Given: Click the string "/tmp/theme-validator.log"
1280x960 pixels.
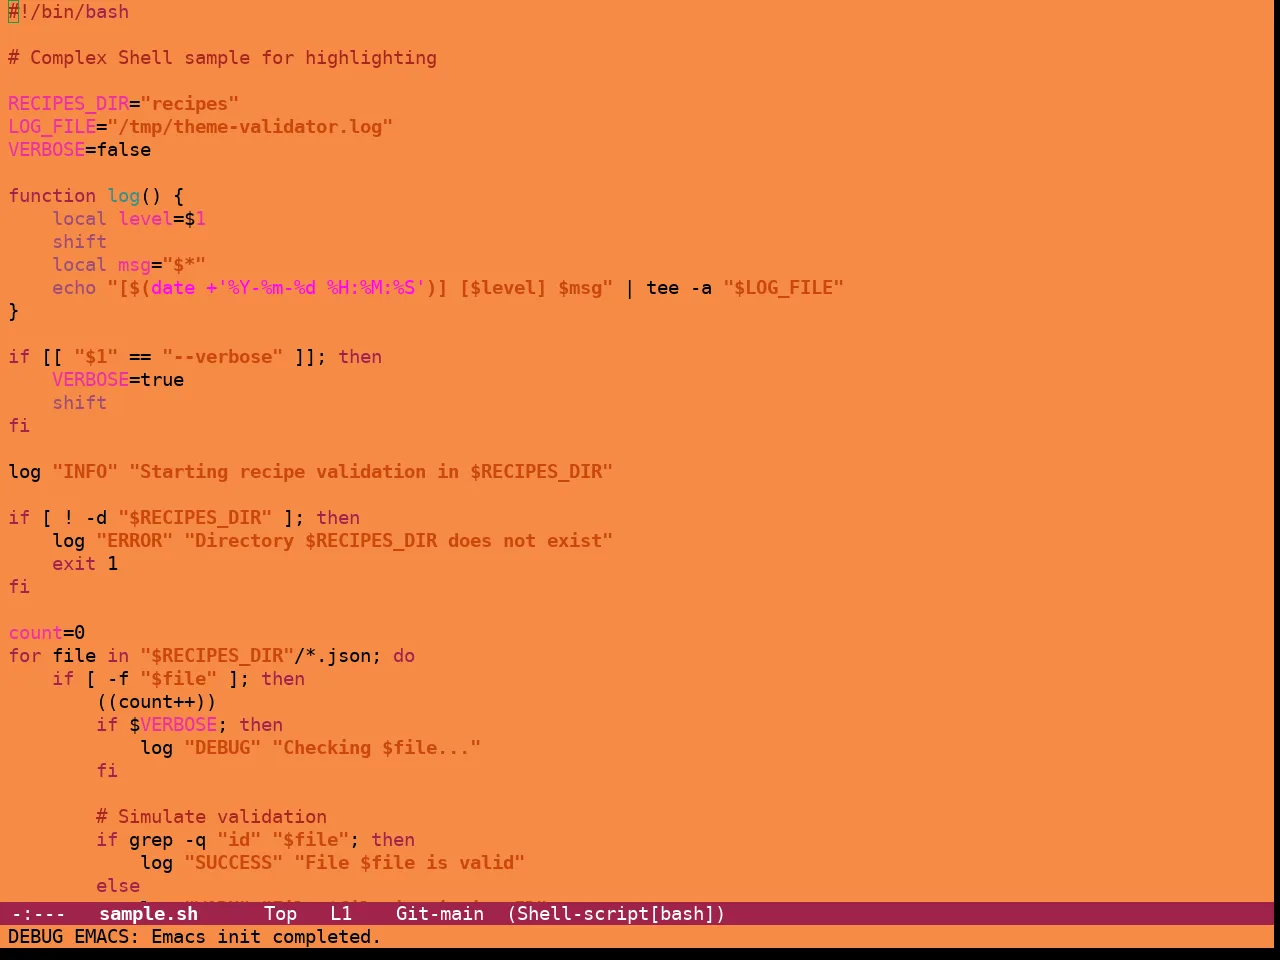Looking at the screenshot, I should [250, 127].
